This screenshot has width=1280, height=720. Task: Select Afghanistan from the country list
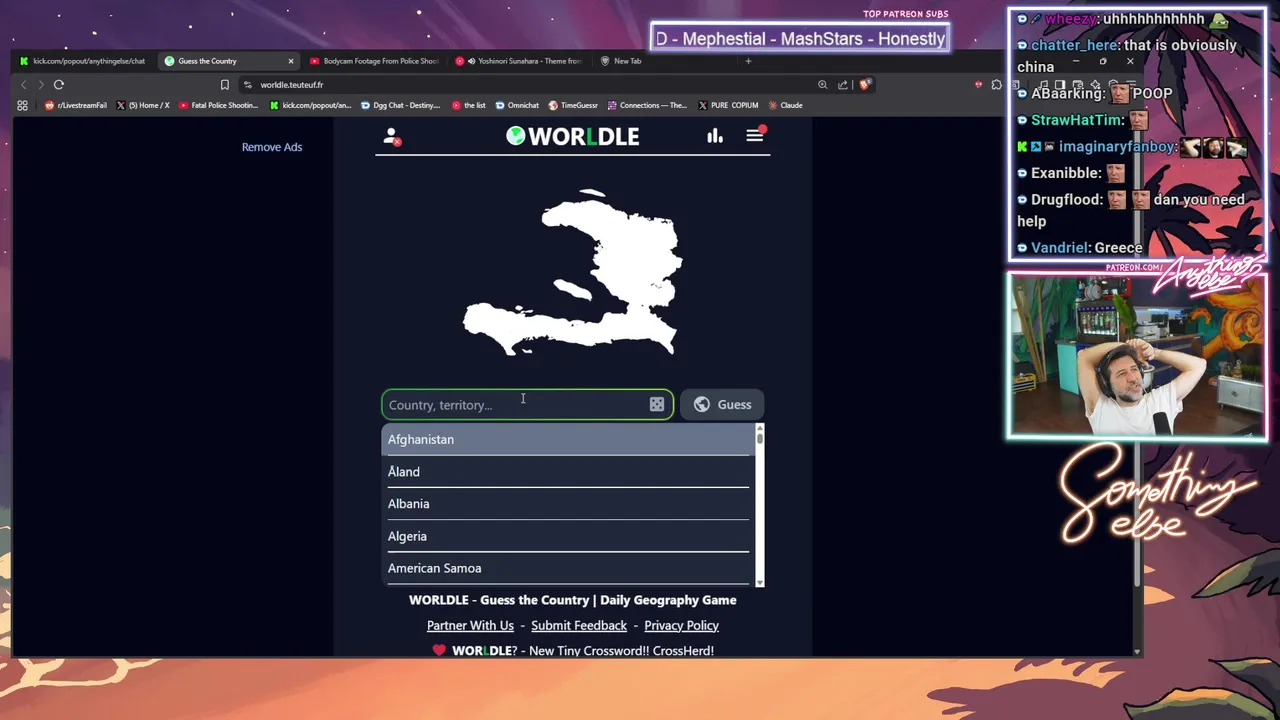click(568, 440)
